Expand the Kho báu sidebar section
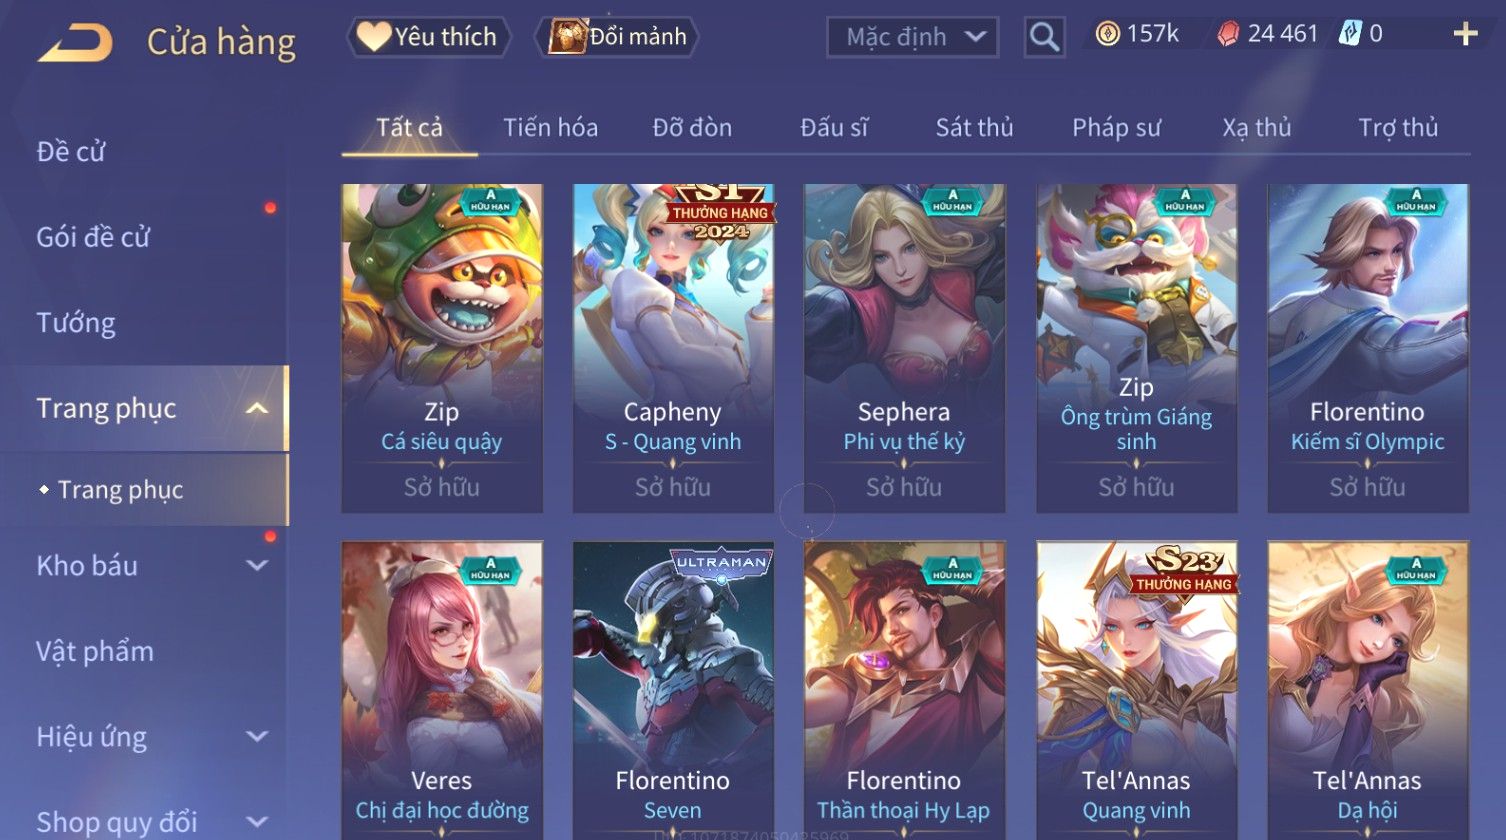The height and width of the screenshot is (840, 1506). pyautogui.click(x=257, y=565)
